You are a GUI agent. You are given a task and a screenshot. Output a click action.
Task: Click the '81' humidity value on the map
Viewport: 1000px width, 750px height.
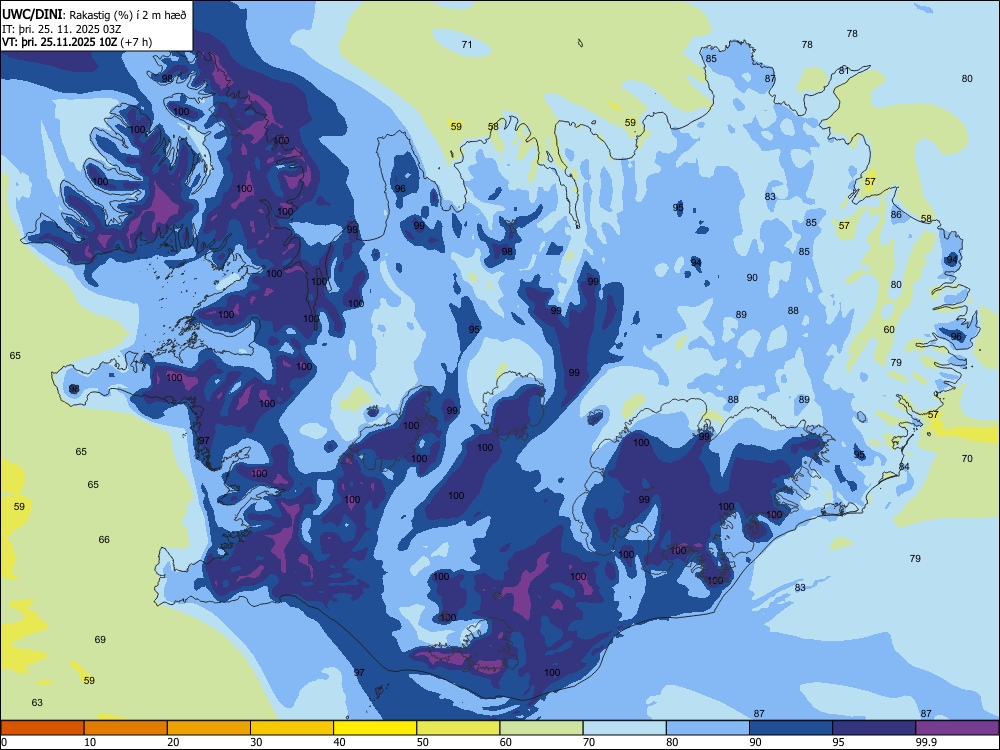tap(844, 71)
